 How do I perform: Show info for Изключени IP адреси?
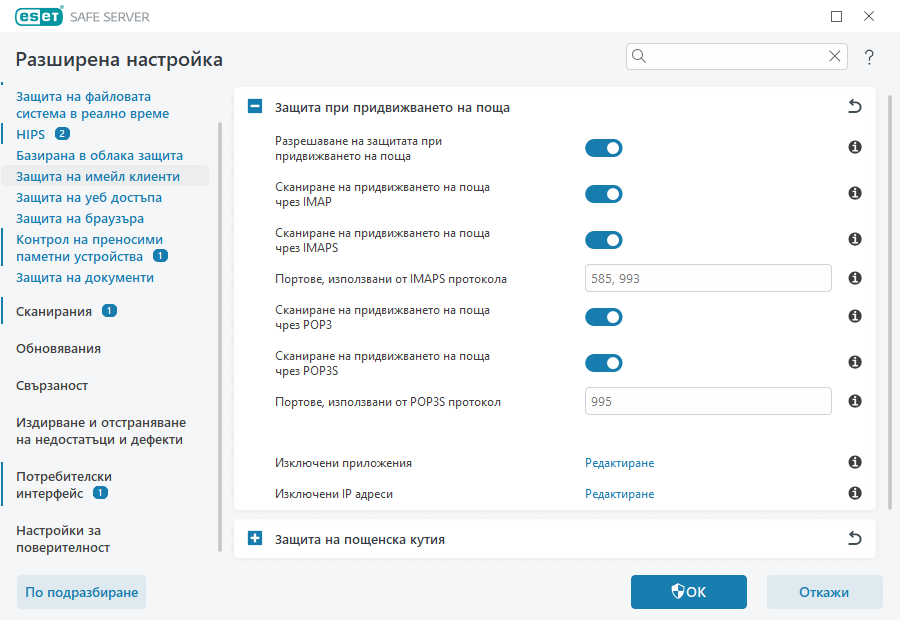855,494
